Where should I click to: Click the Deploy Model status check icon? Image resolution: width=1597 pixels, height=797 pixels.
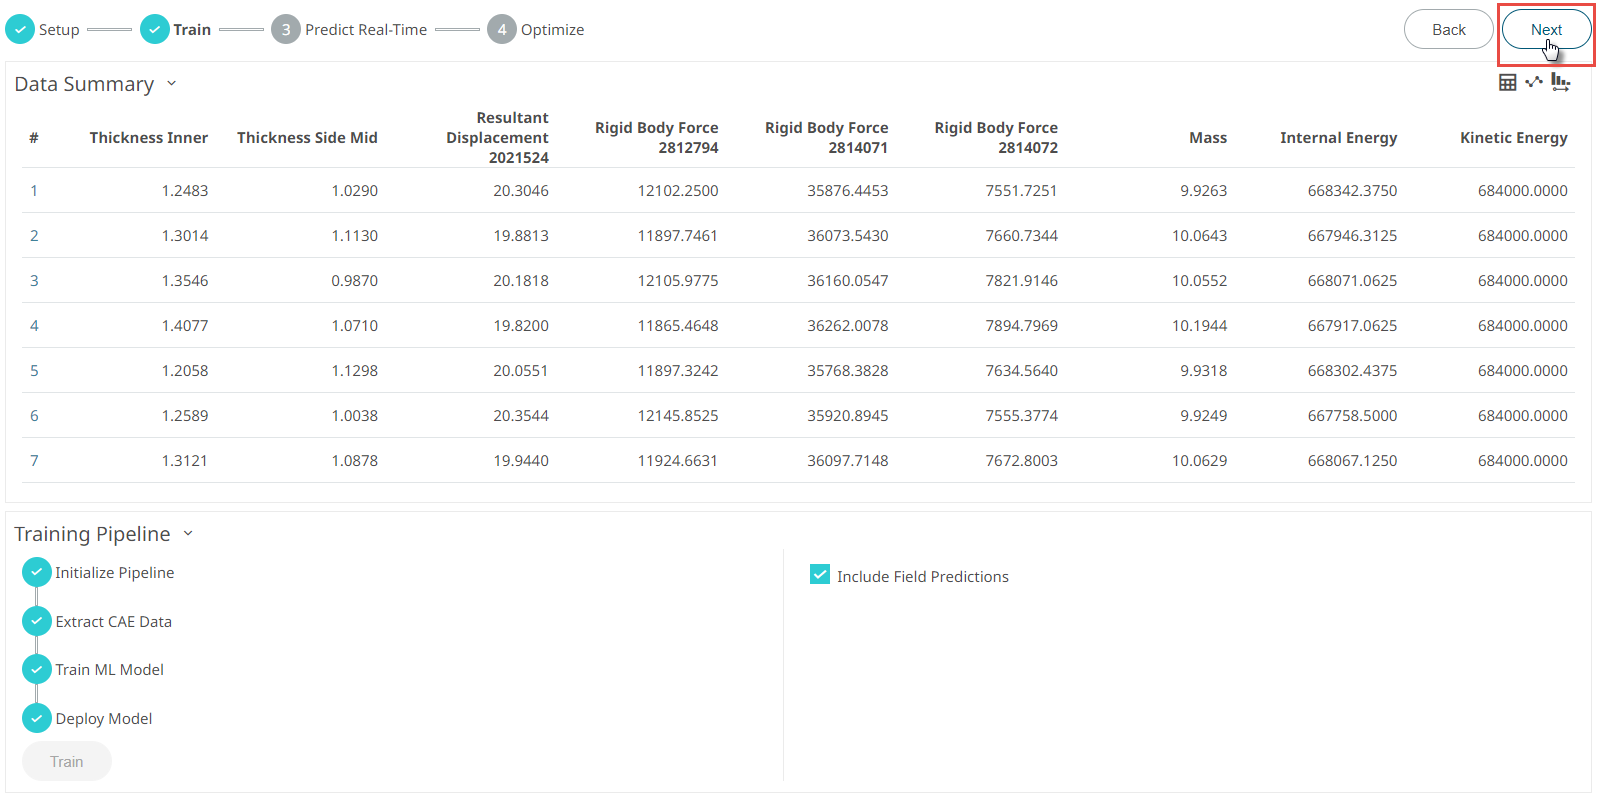click(37, 718)
